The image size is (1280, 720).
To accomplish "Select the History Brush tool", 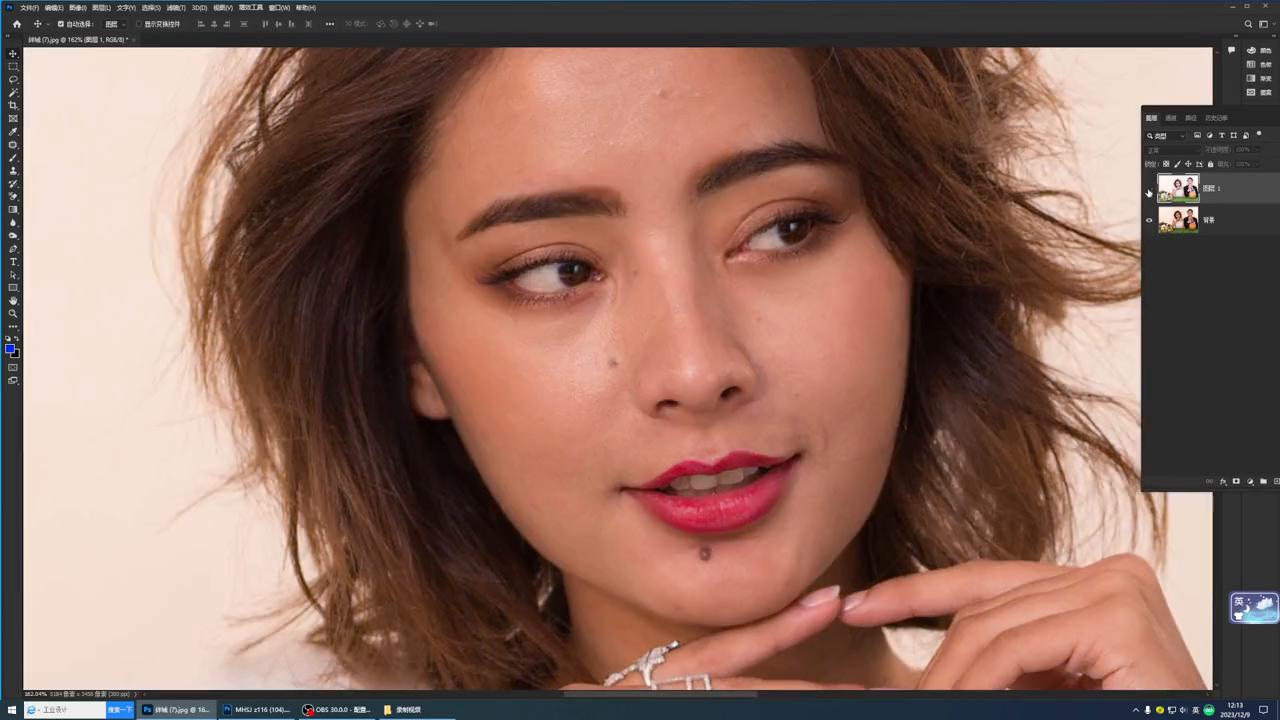I will pyautogui.click(x=13, y=183).
